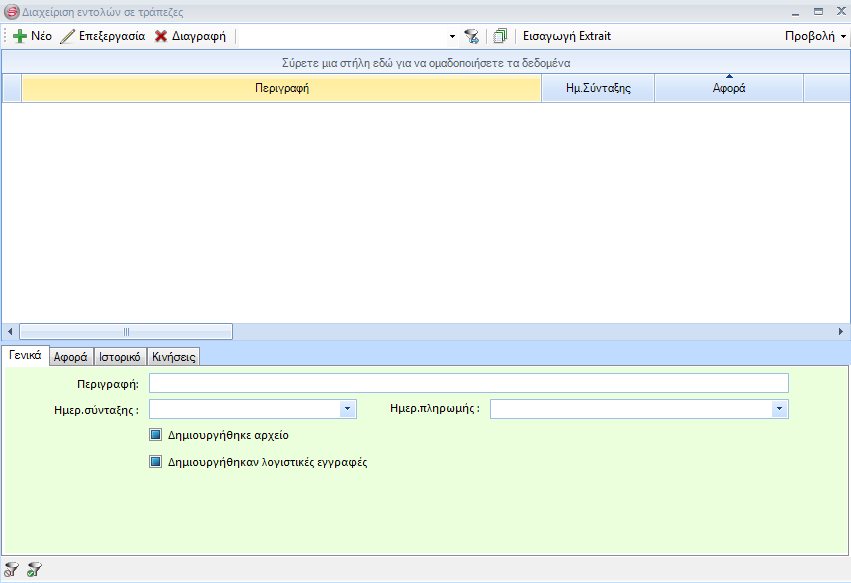The image size is (851, 583).
Task: Open the Ημερ.σύνταξης date dropdown
Action: [347, 409]
